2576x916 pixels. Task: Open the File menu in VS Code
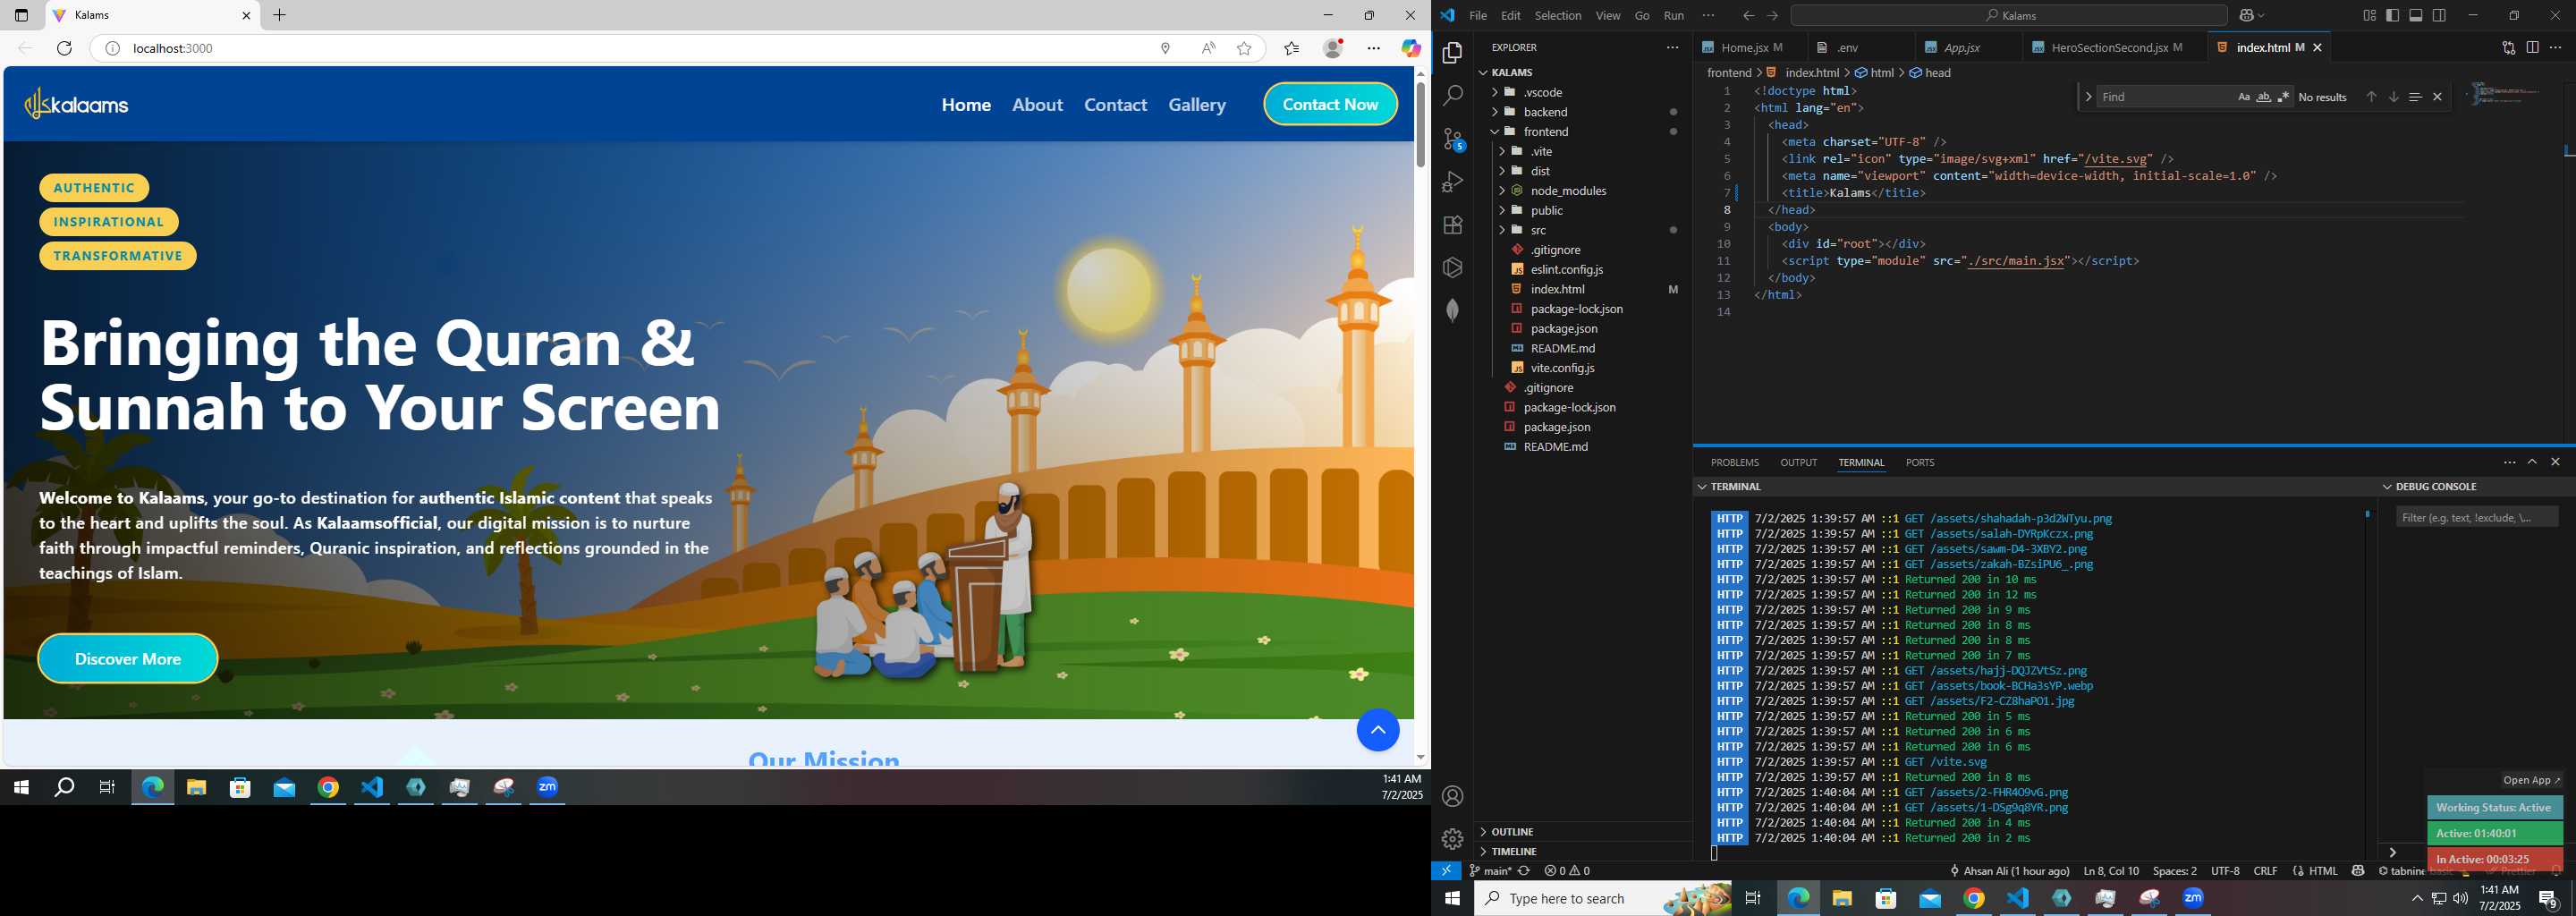1477,15
